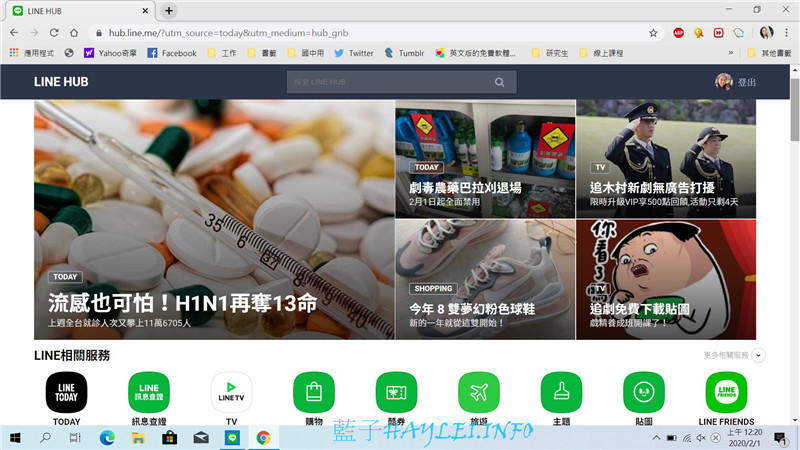800x450 pixels.
Task: Open the 國中用 bookmarks folder
Action: click(x=306, y=53)
